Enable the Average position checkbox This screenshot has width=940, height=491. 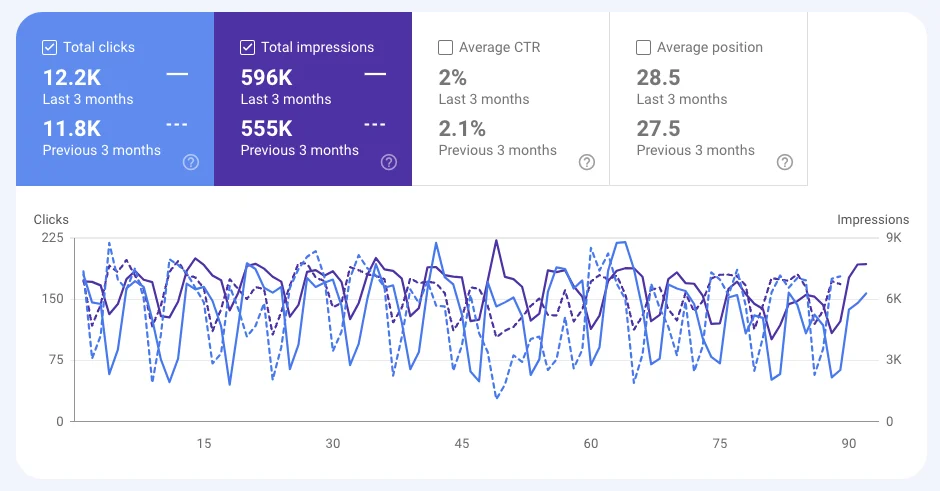coord(643,47)
